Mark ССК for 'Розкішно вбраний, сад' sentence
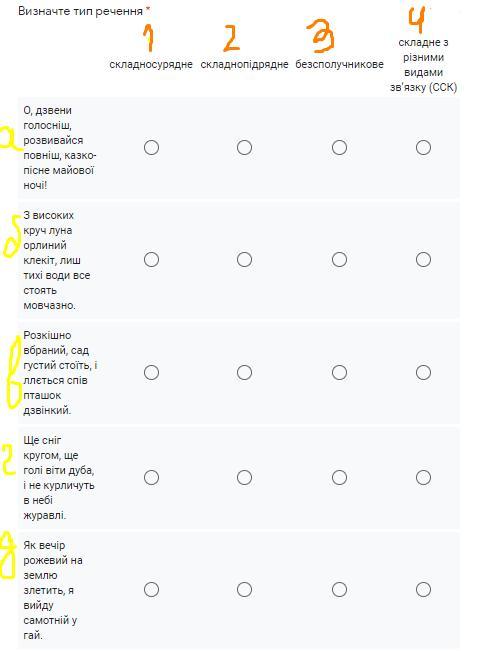477x651 pixels. coord(423,372)
